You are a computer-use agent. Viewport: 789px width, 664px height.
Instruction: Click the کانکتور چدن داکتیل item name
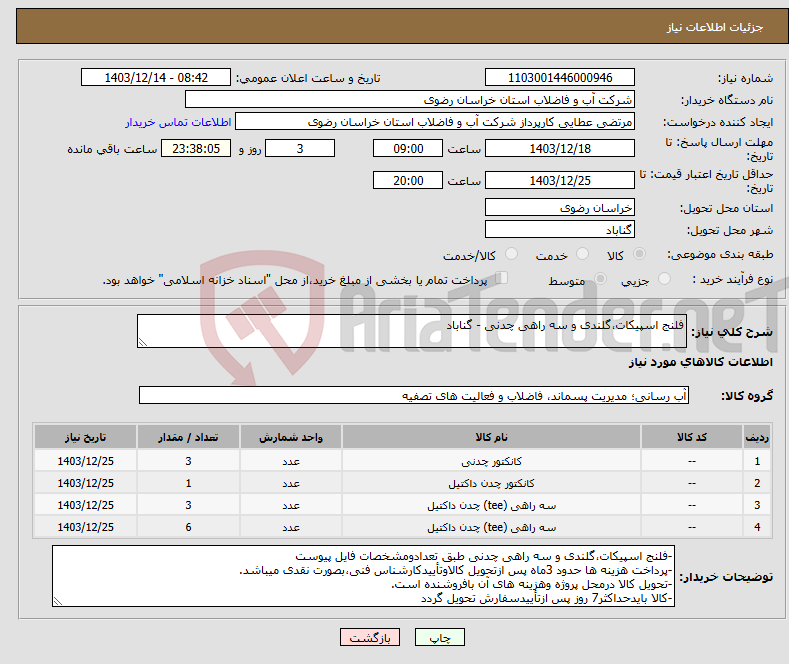(491, 483)
